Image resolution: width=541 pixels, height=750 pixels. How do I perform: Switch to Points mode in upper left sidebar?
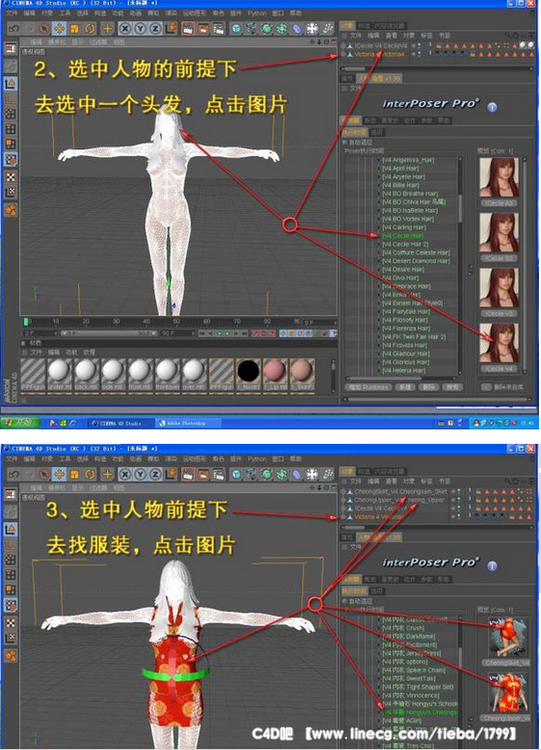point(10,114)
